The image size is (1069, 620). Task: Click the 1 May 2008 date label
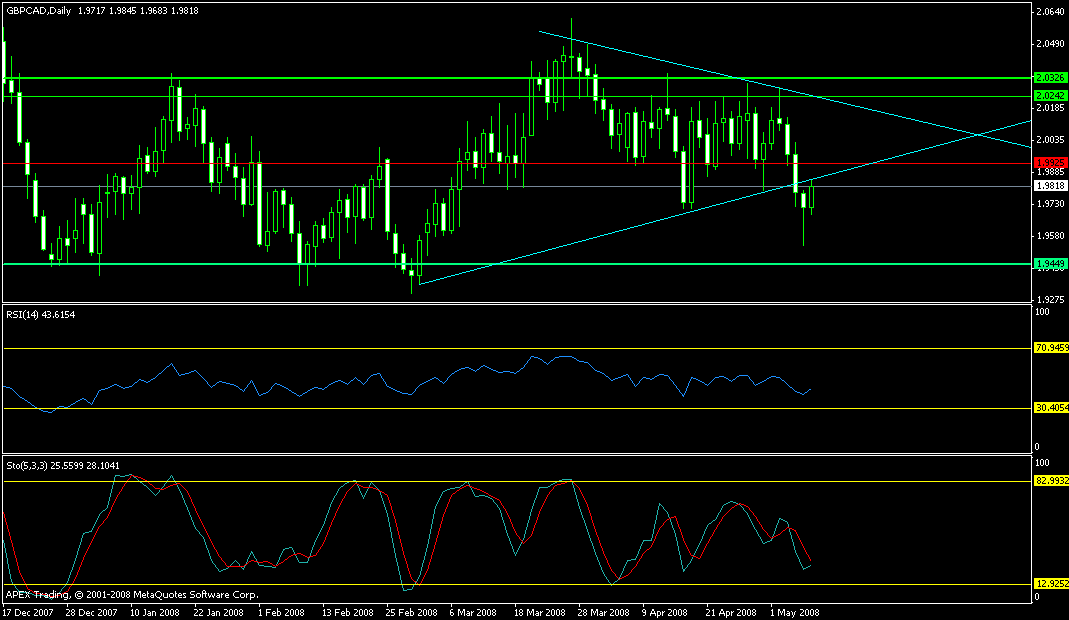point(795,611)
